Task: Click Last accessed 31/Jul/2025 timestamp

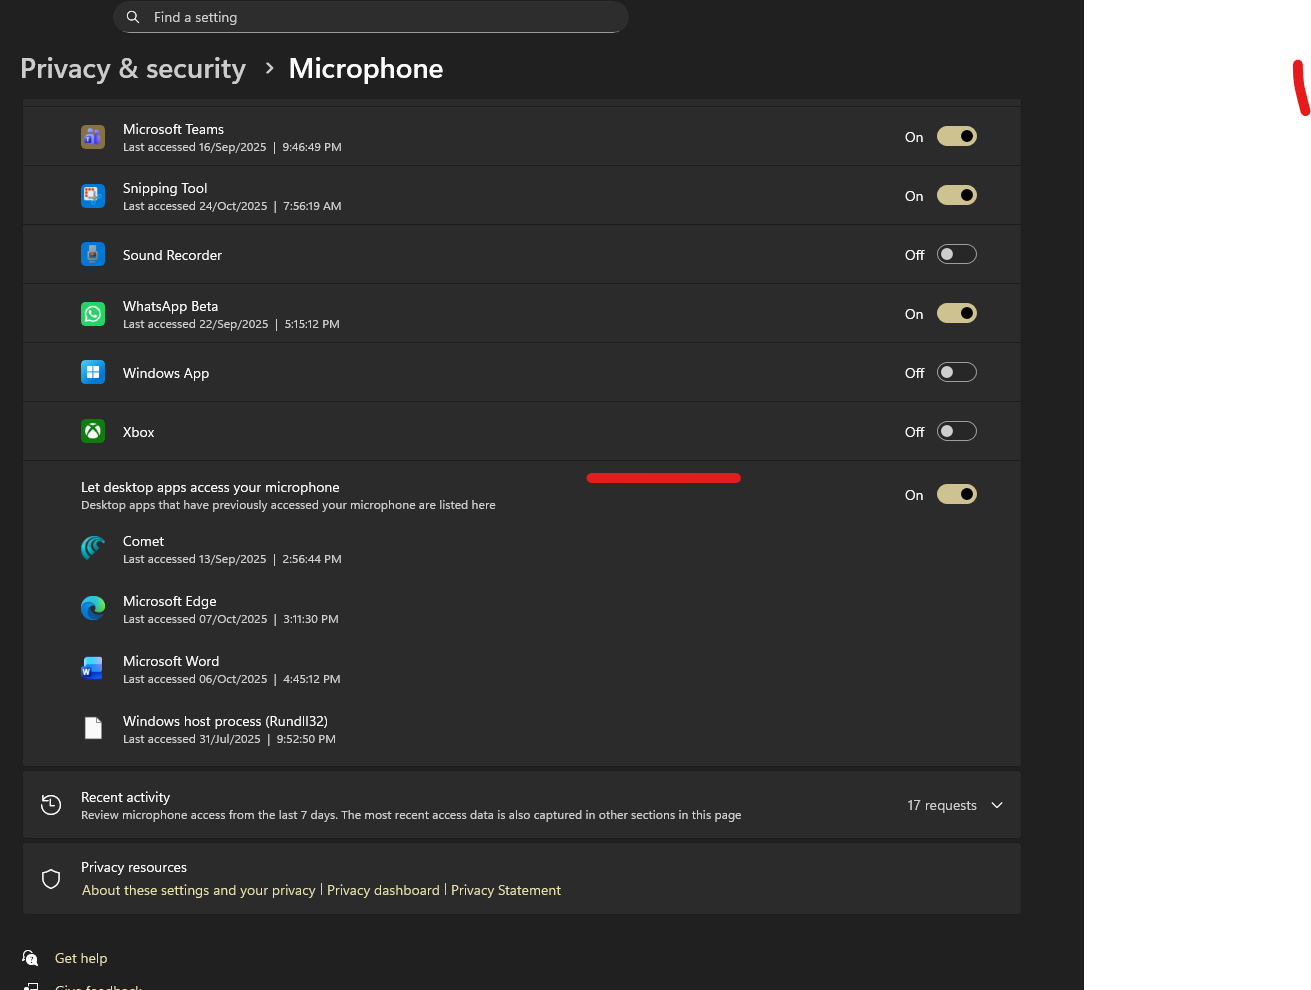Action: pyautogui.click(x=229, y=739)
